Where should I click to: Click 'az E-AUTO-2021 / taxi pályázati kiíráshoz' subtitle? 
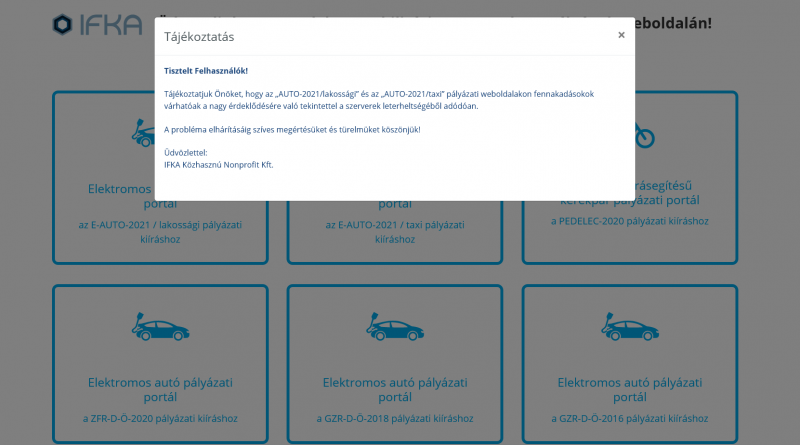tap(395, 232)
